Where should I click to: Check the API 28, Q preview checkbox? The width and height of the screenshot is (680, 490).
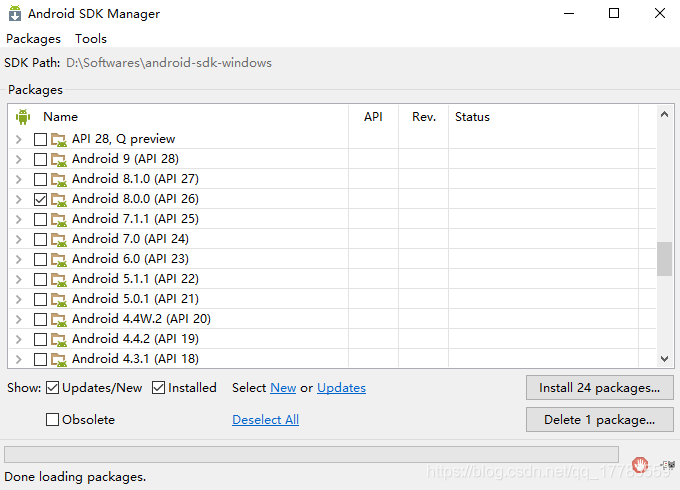[40, 139]
